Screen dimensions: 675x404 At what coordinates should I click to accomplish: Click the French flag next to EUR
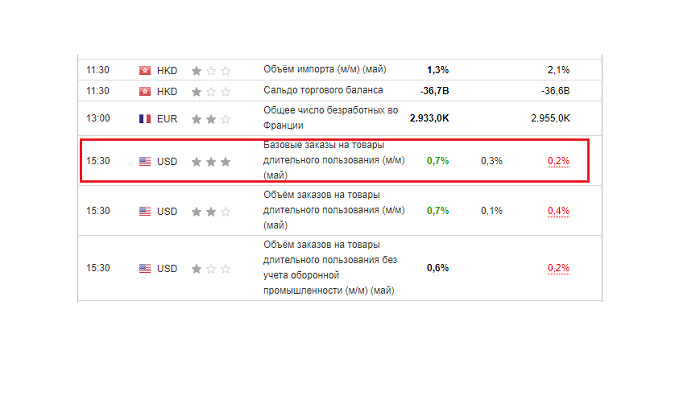[145, 118]
